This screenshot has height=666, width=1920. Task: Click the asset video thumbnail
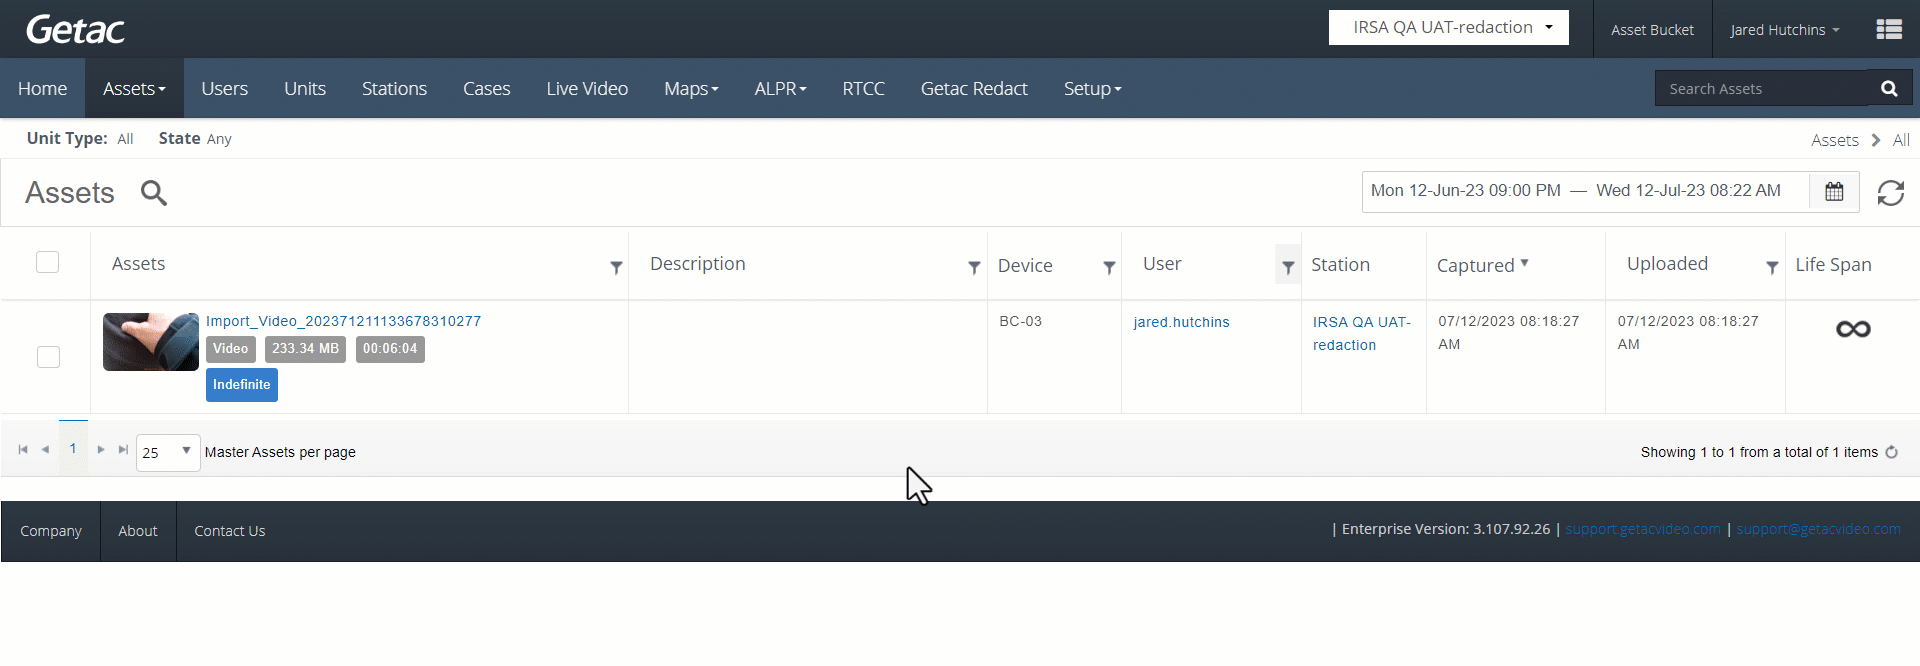point(151,342)
